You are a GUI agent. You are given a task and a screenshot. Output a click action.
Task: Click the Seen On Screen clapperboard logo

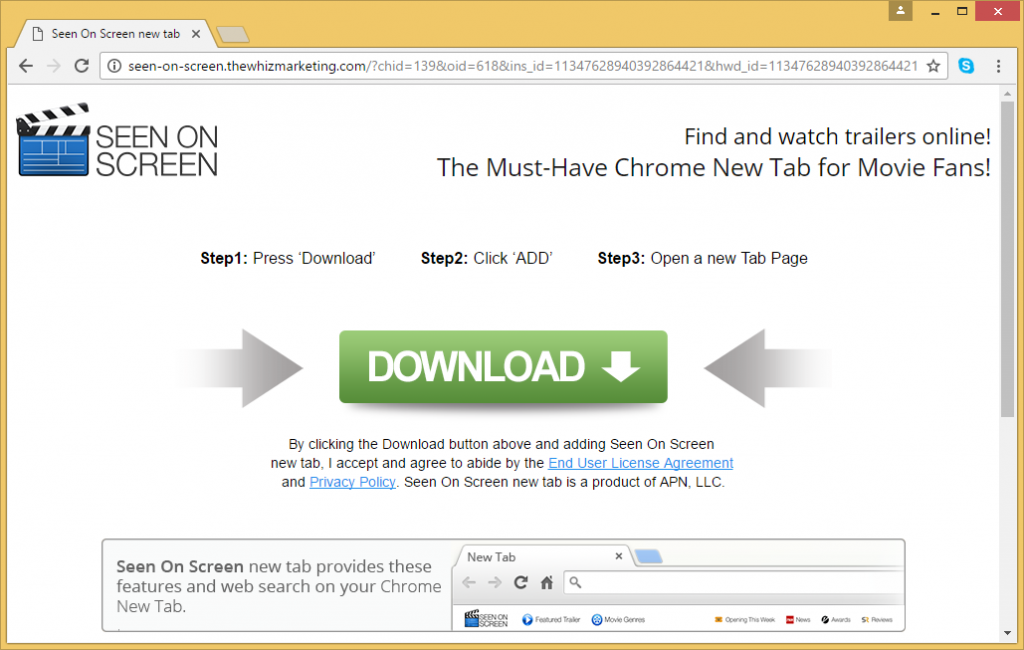(x=118, y=140)
